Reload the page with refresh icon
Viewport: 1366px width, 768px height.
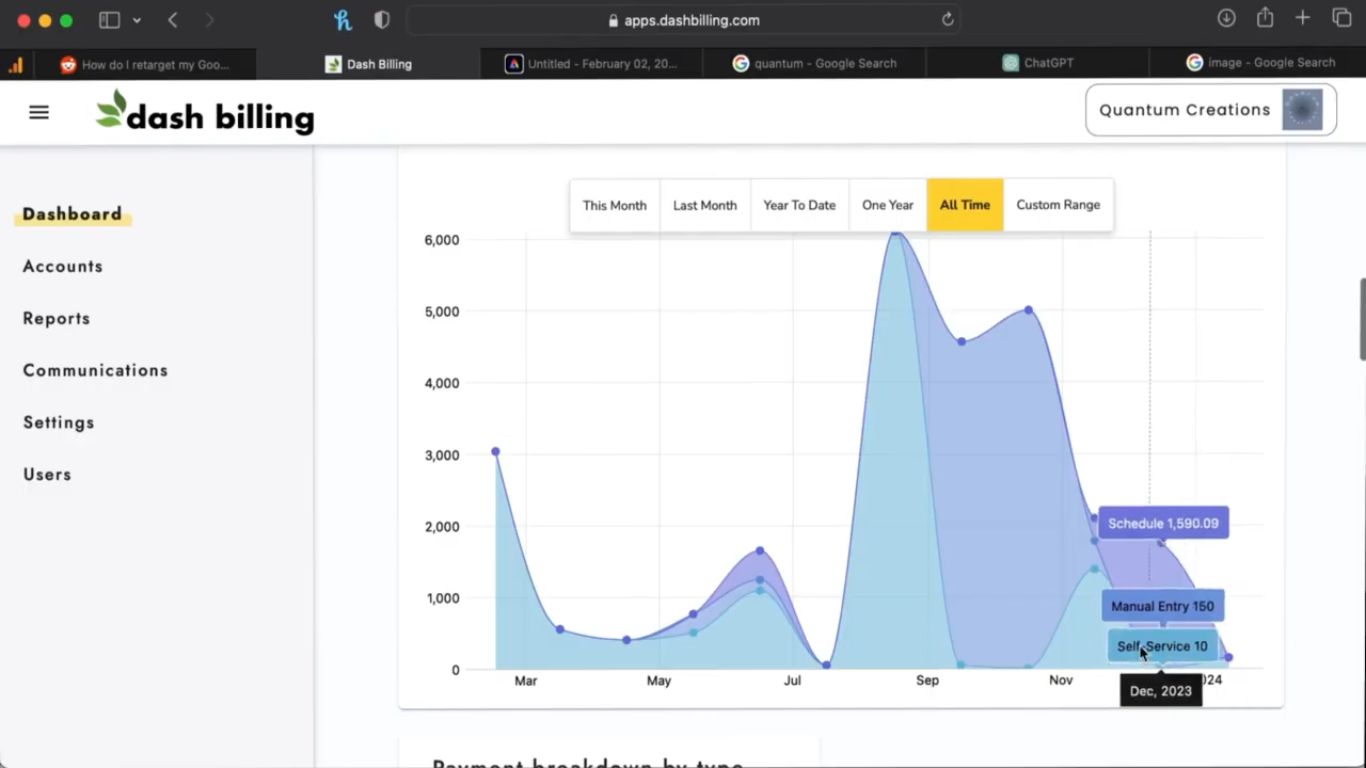947,20
